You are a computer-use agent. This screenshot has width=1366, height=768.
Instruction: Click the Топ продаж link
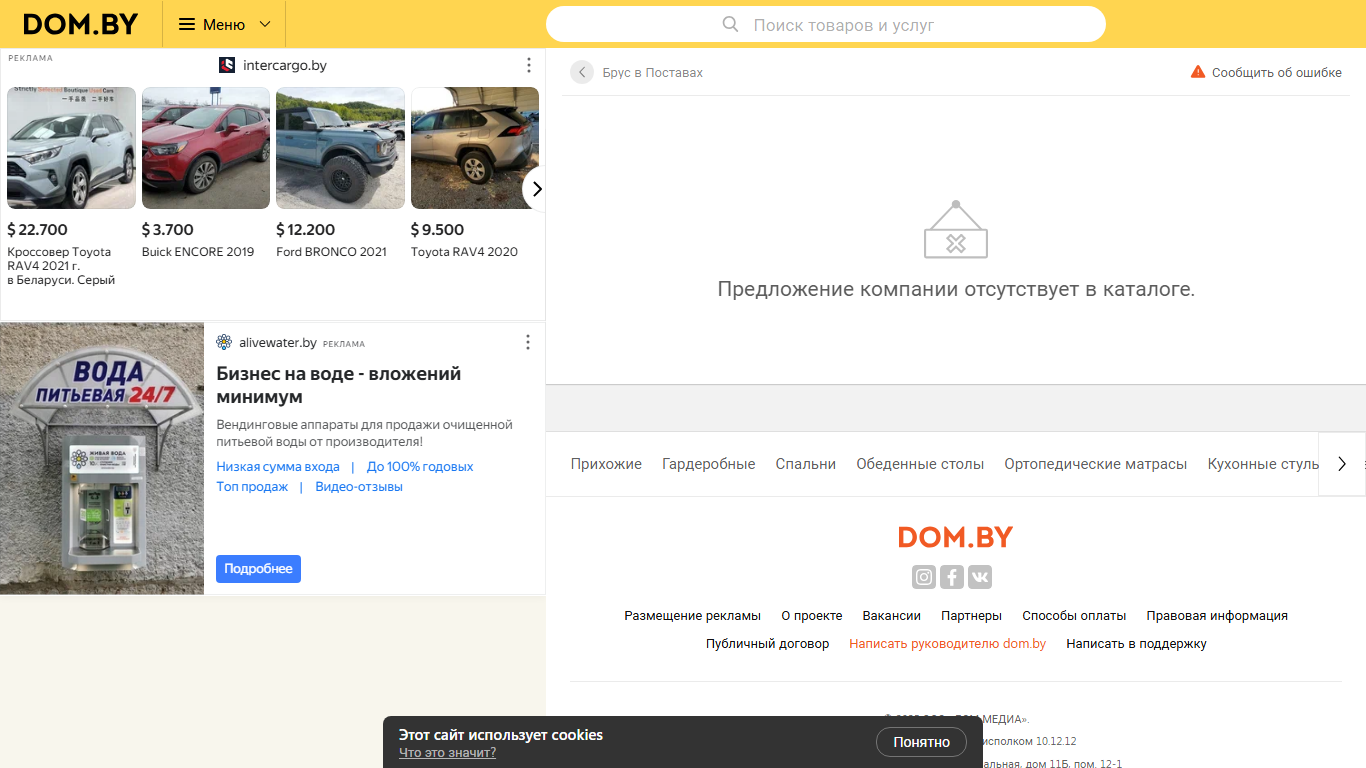[252, 487]
